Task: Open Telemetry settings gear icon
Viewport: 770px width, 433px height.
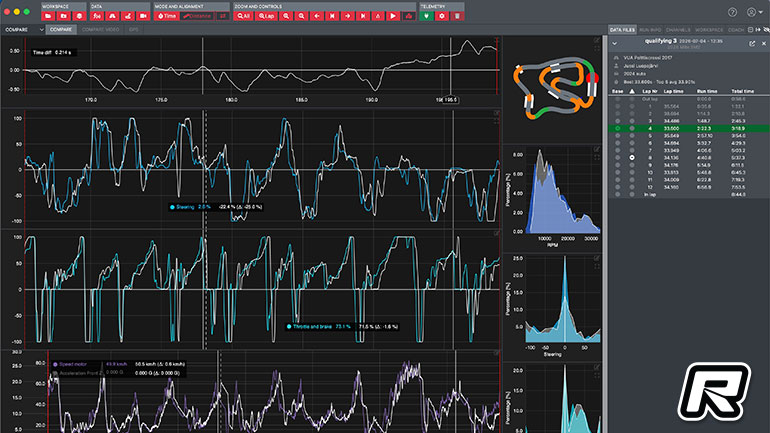Action: (442, 16)
